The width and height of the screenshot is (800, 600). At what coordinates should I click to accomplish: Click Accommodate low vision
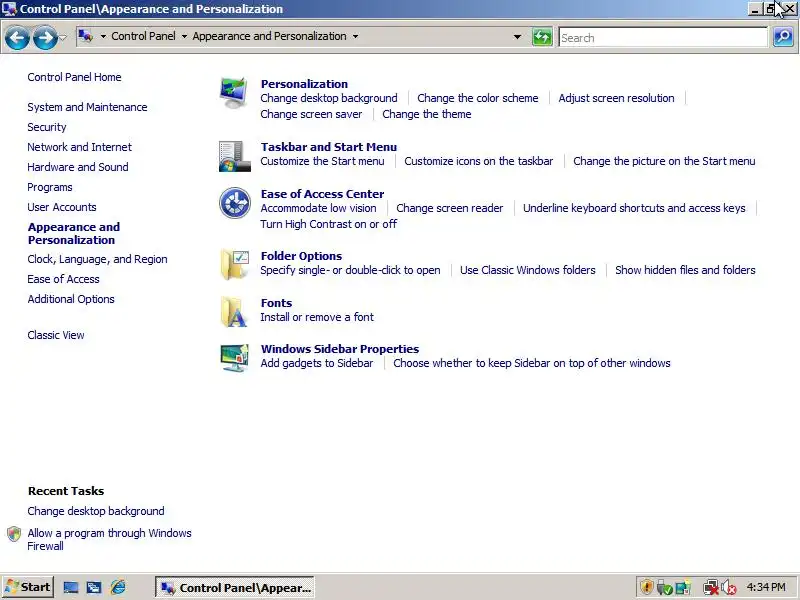tap(318, 208)
